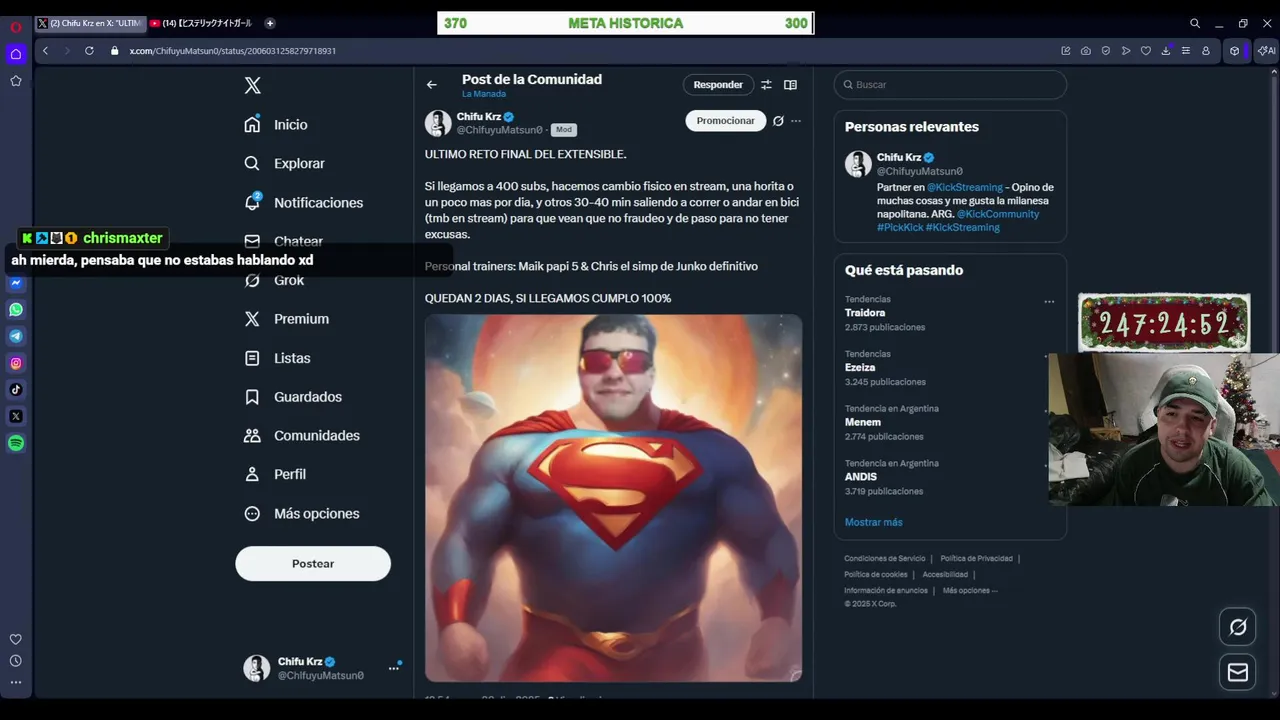Open the ad blocker shield icon
The height and width of the screenshot is (720, 1280).
pos(1106,51)
